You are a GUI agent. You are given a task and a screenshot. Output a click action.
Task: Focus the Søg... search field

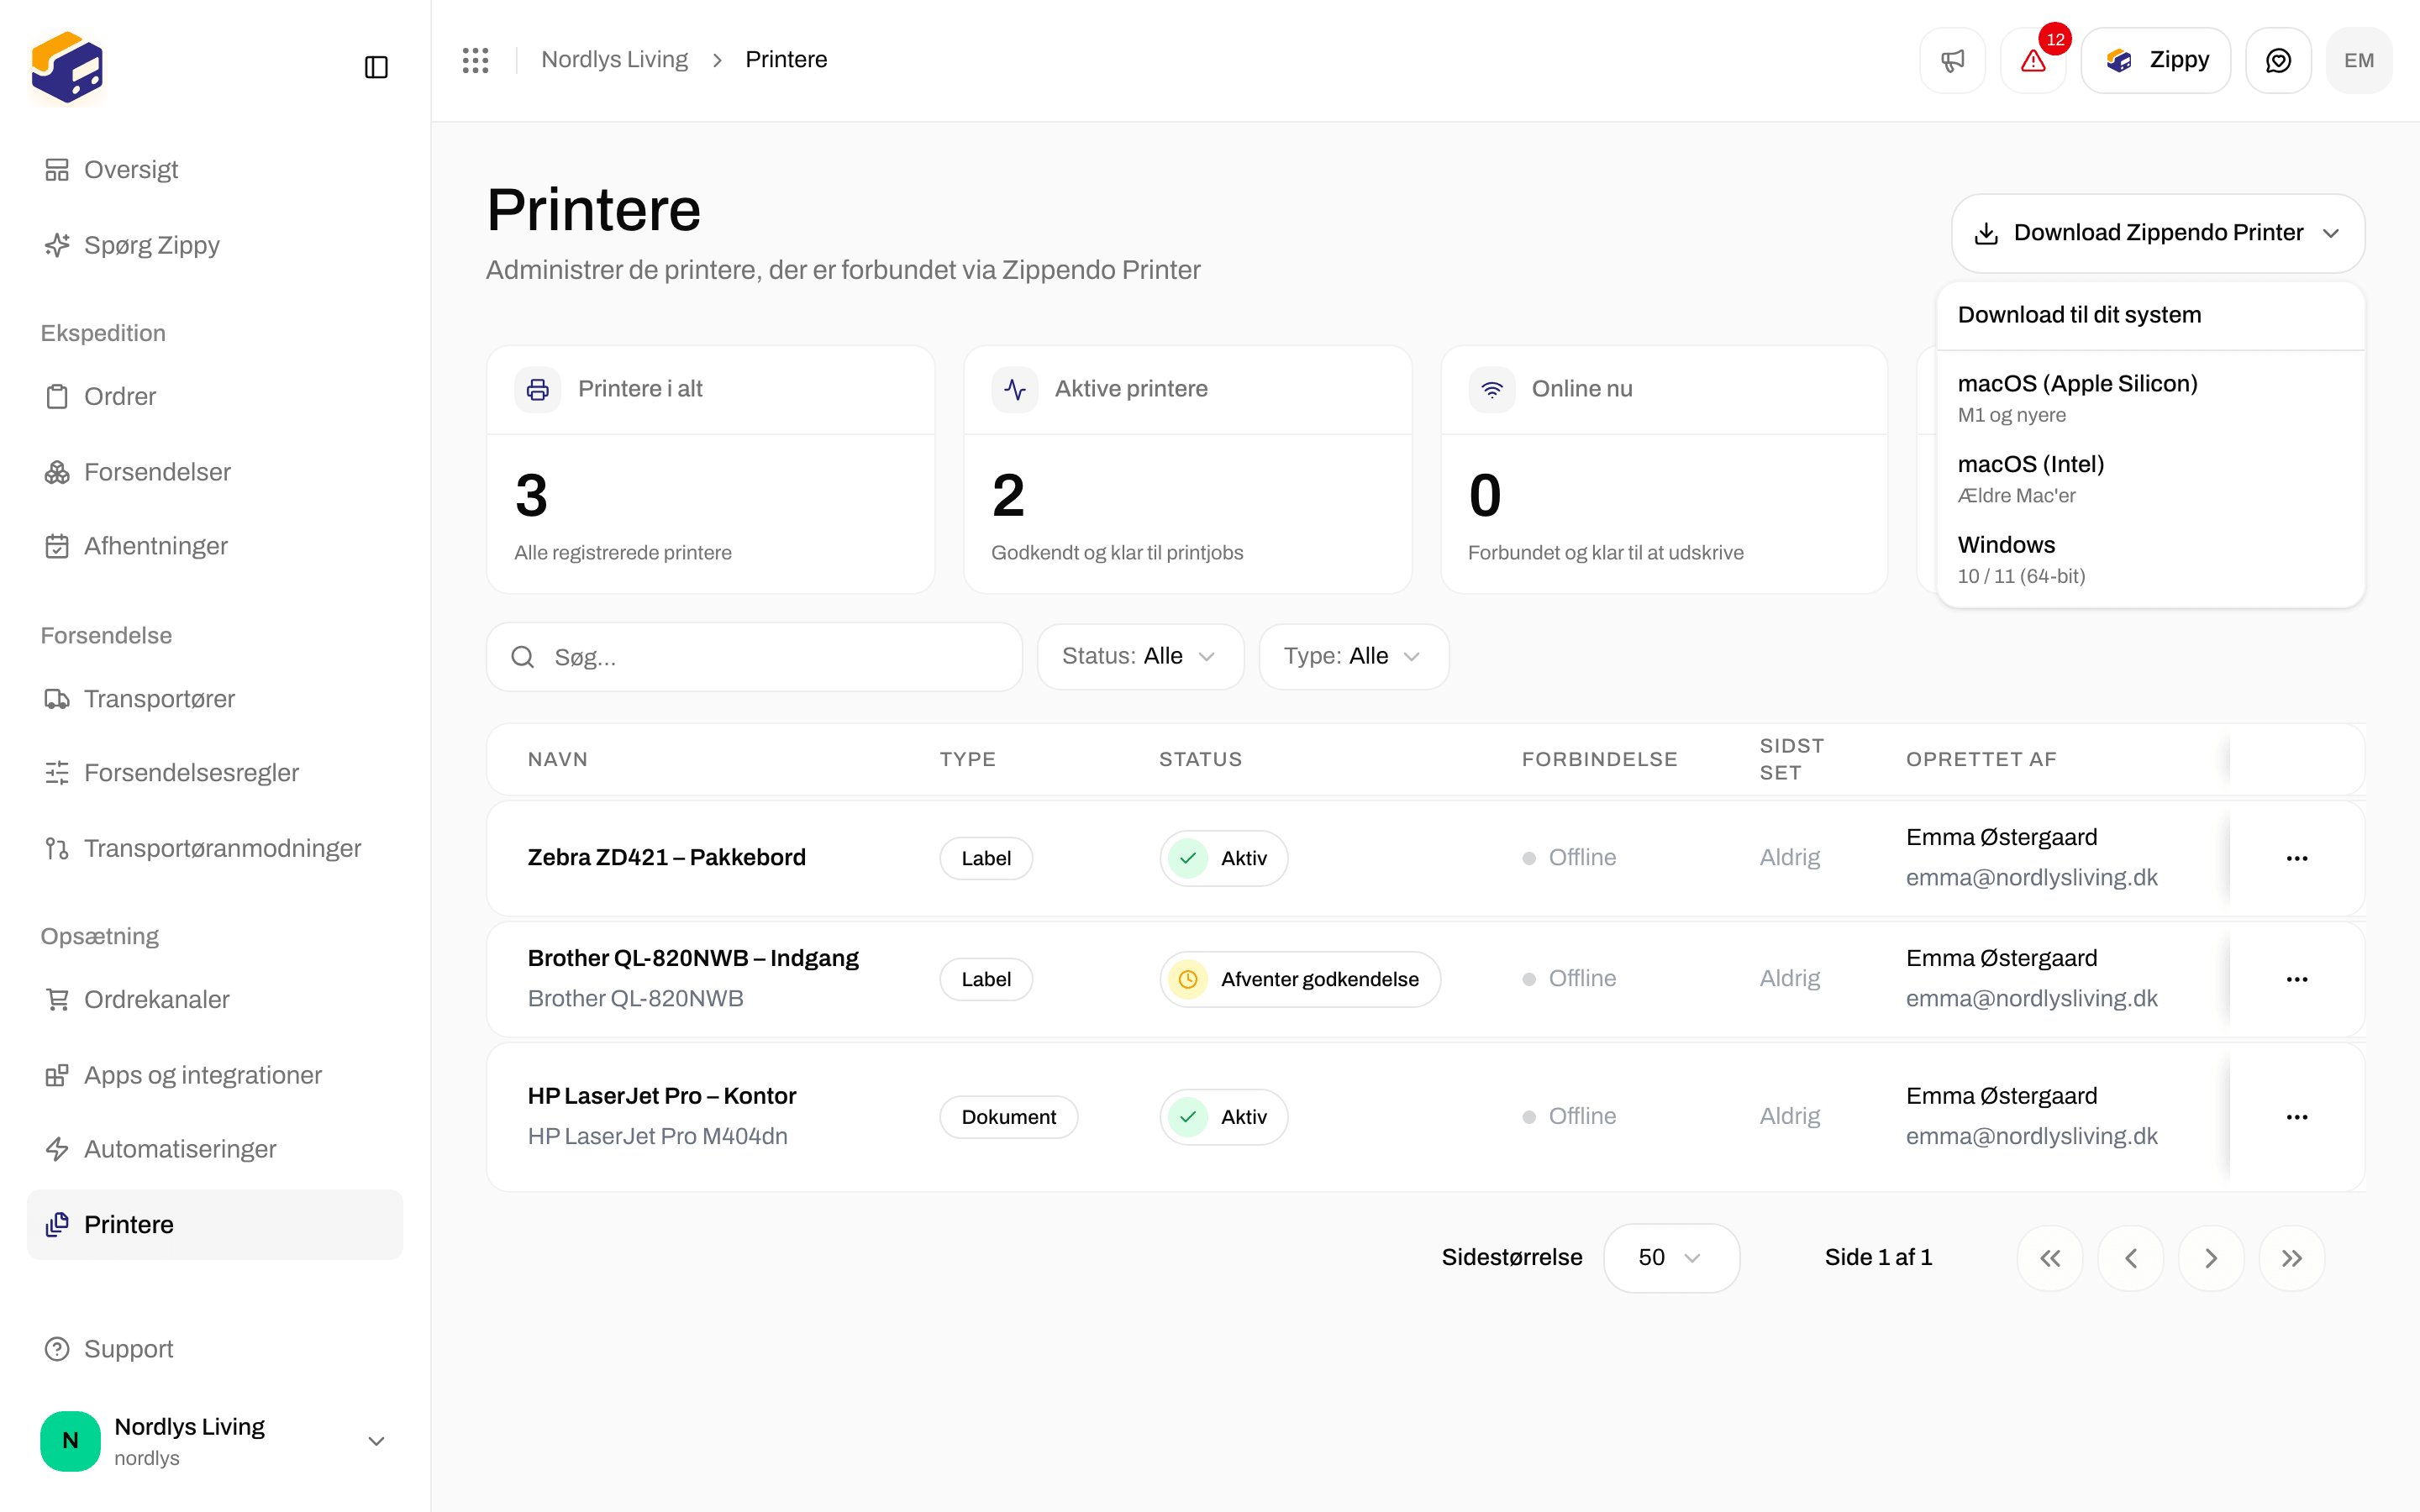(x=754, y=657)
